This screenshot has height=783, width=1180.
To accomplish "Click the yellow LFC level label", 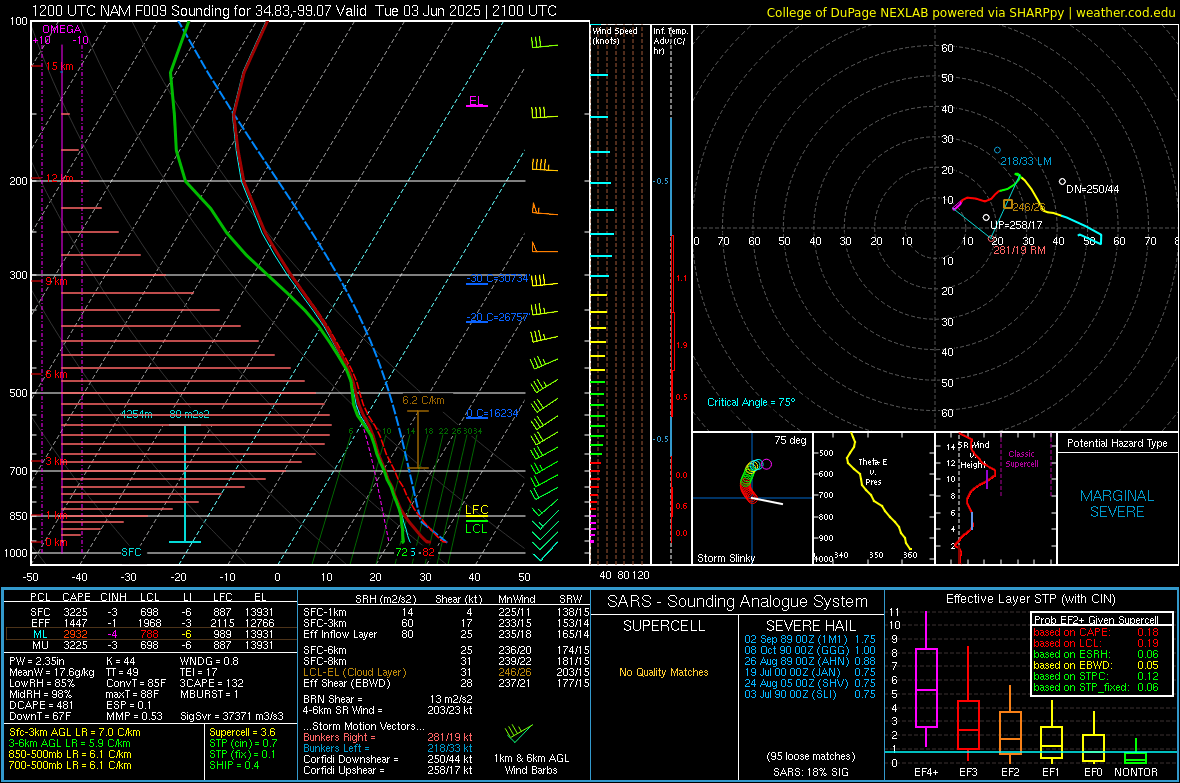I will click(476, 510).
